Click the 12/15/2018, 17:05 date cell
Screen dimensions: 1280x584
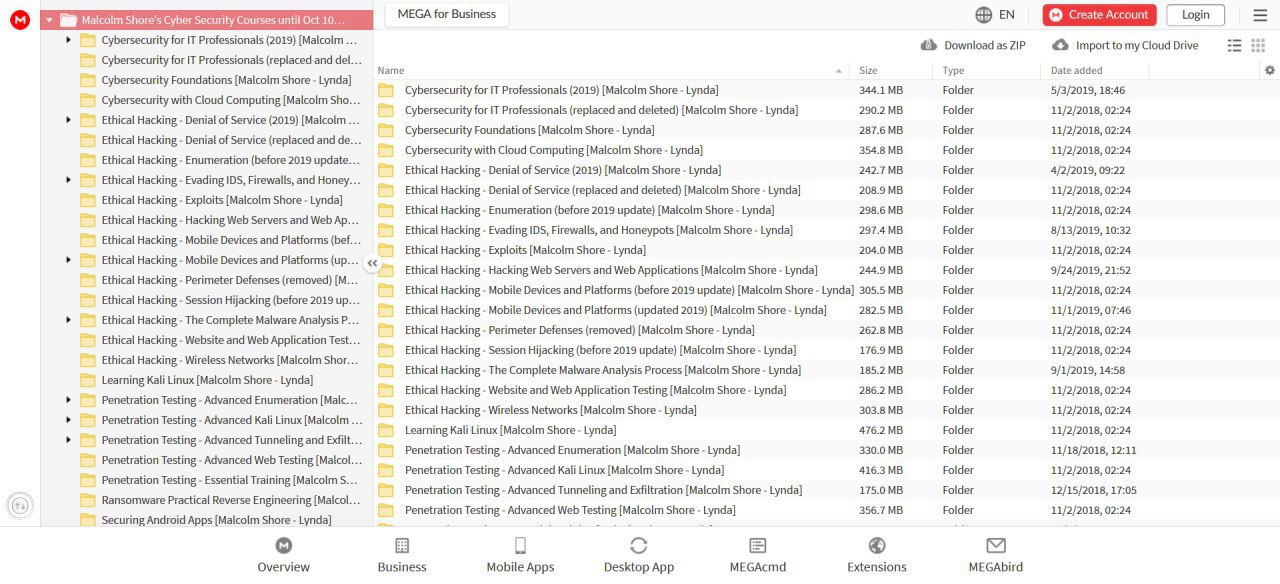[1093, 490]
